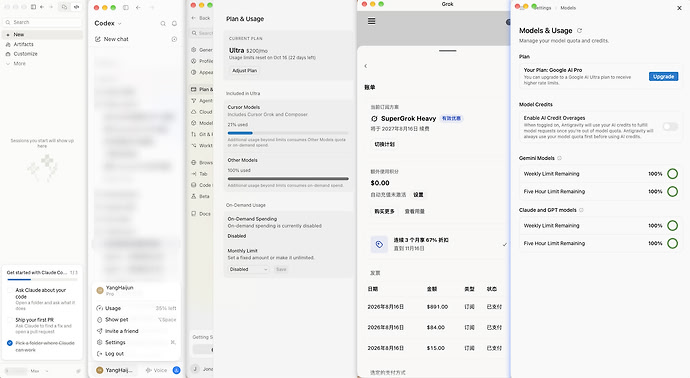Open the hamburger menu in Grok

371,21
